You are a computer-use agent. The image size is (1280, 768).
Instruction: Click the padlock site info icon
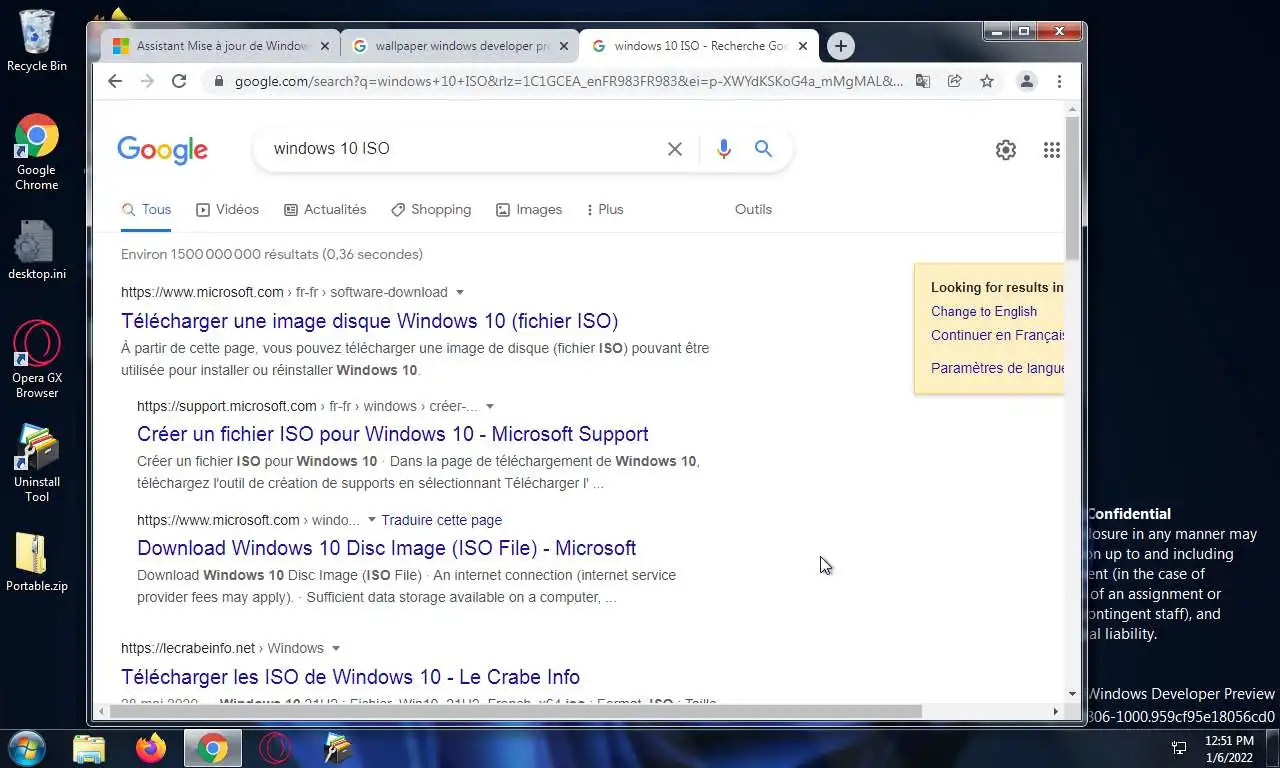[x=218, y=81]
